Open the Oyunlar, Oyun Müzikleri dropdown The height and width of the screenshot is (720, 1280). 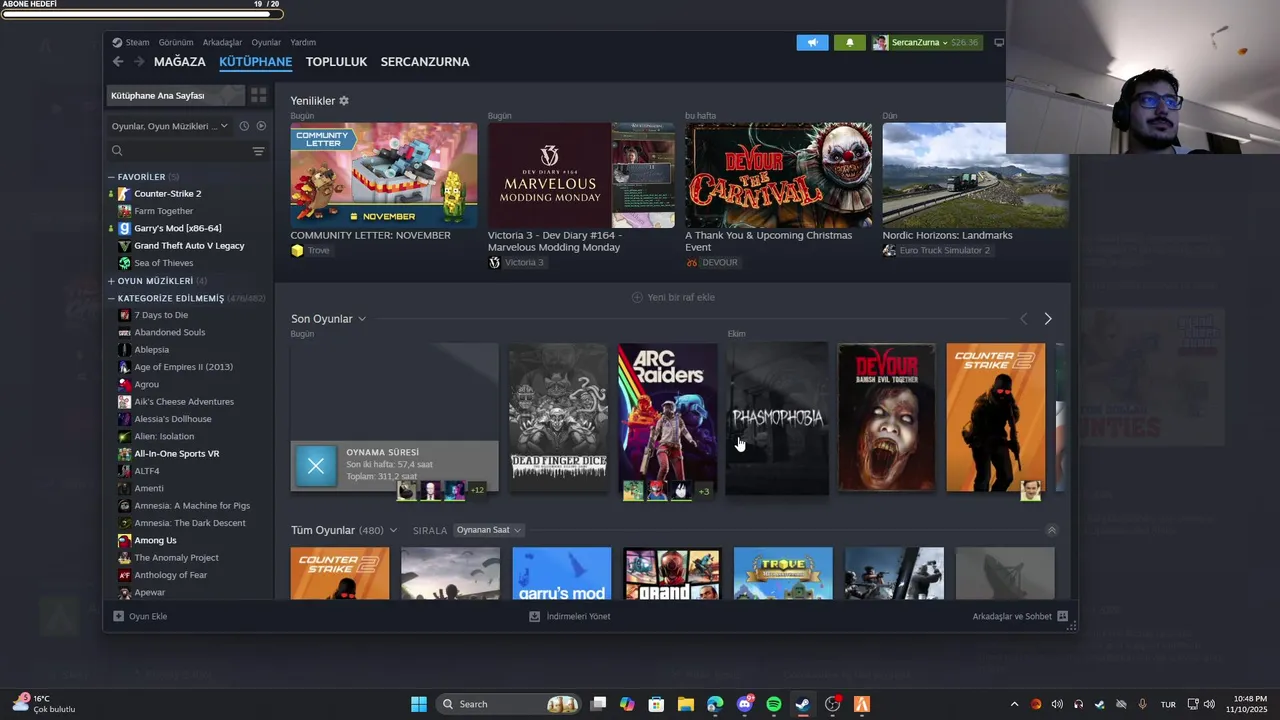click(170, 126)
